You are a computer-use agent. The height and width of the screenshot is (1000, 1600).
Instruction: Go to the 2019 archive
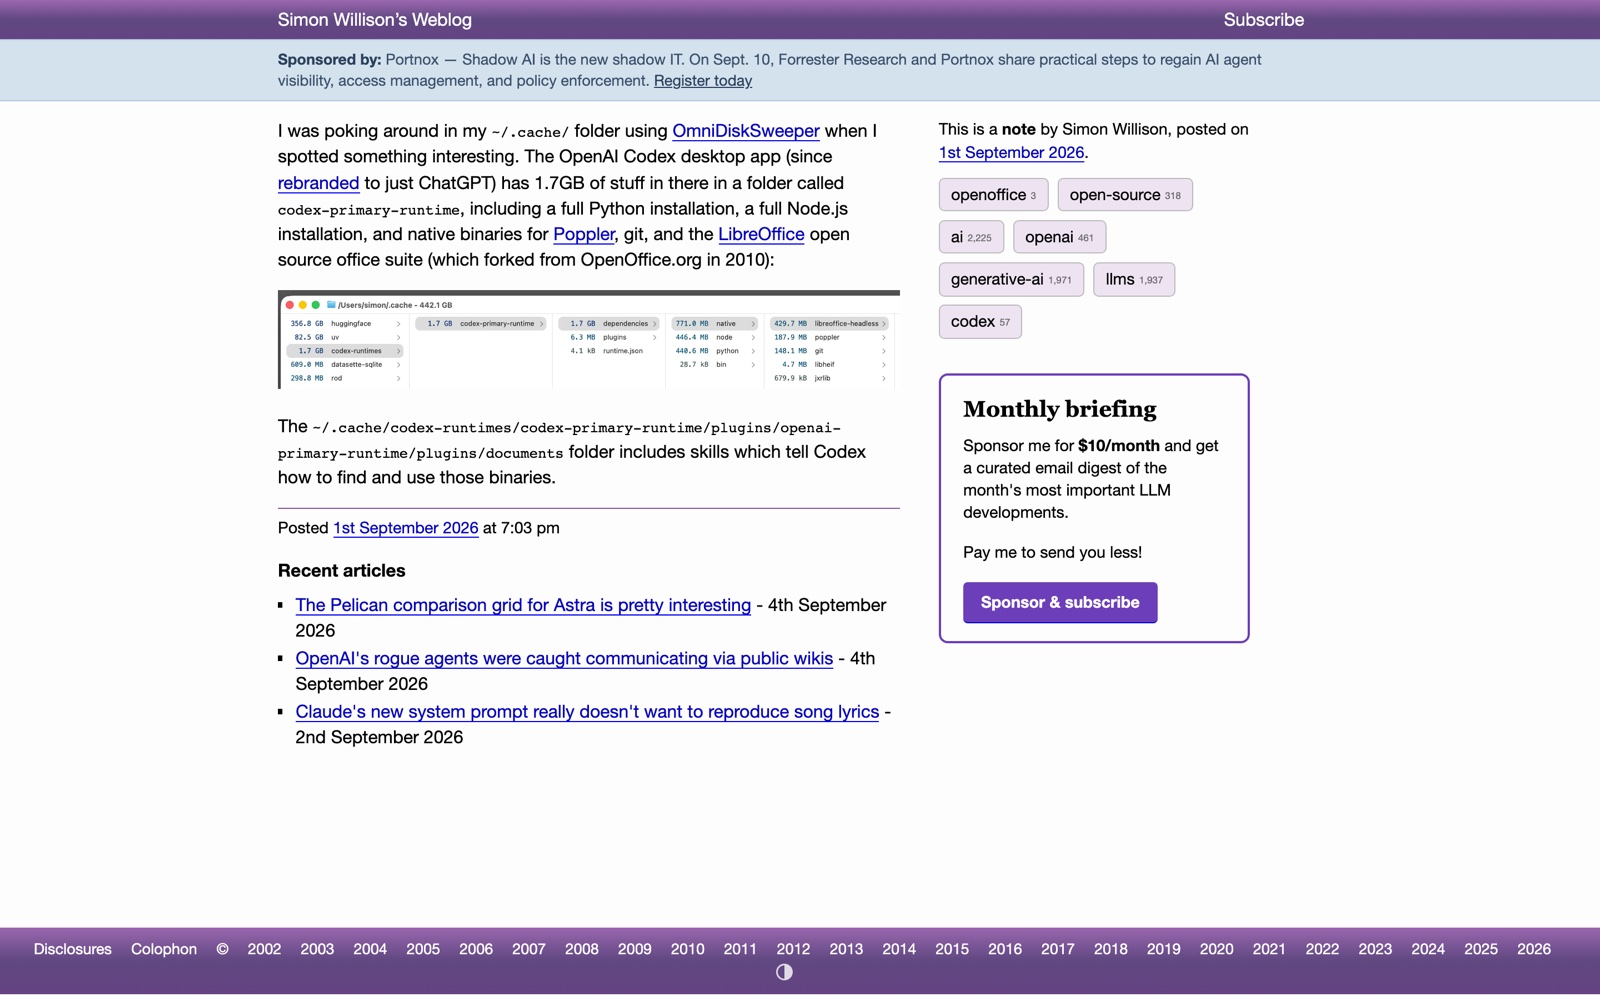point(1164,949)
